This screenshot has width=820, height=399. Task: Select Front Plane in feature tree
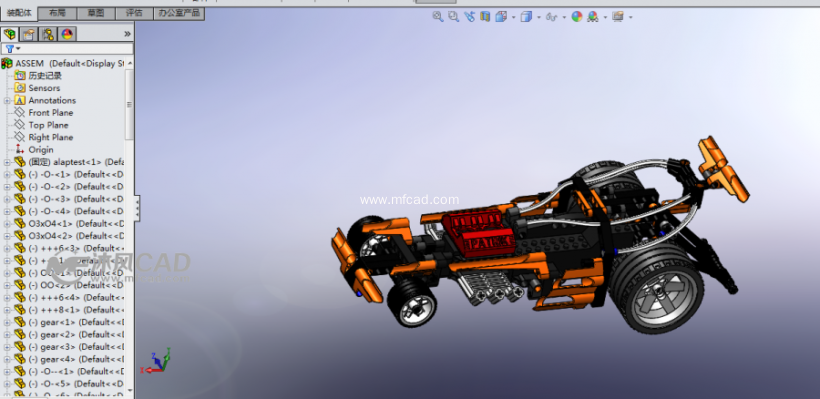tap(51, 112)
